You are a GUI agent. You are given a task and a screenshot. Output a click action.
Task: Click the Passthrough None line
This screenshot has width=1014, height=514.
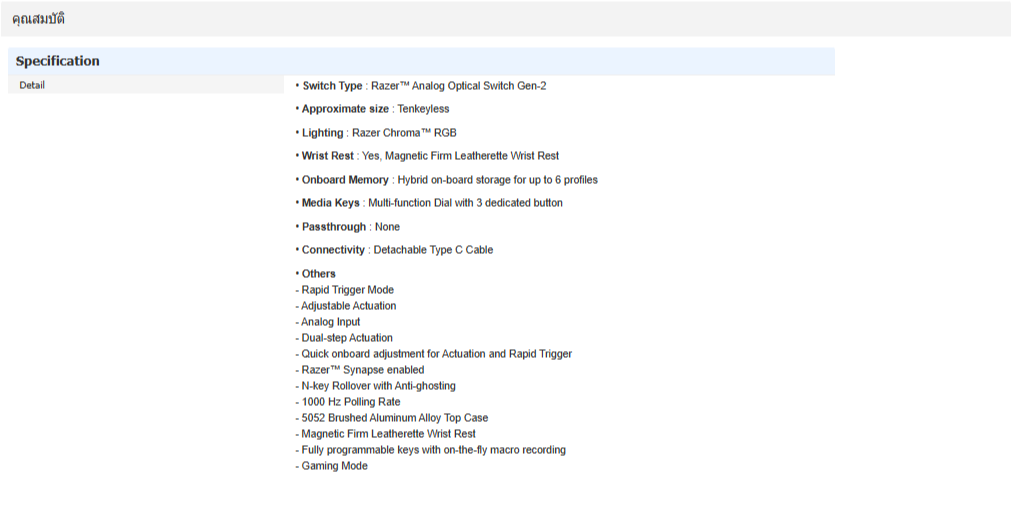point(348,227)
